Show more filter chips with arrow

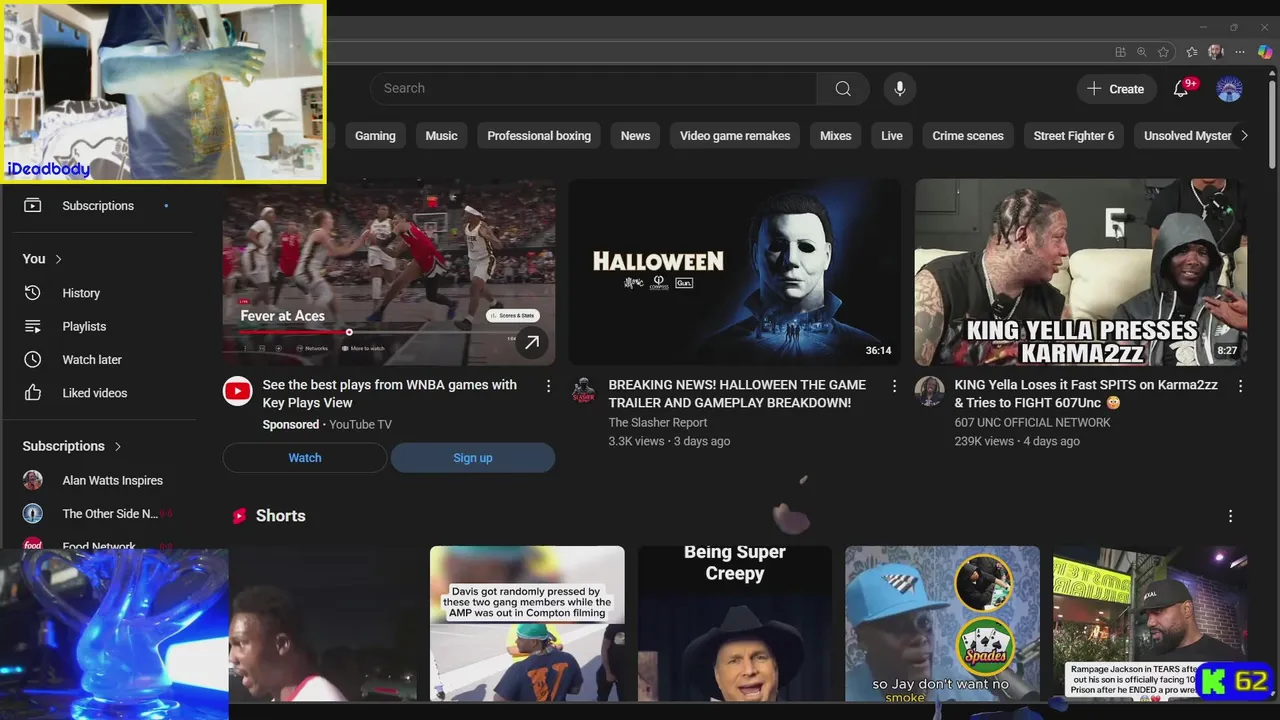pos(1244,136)
